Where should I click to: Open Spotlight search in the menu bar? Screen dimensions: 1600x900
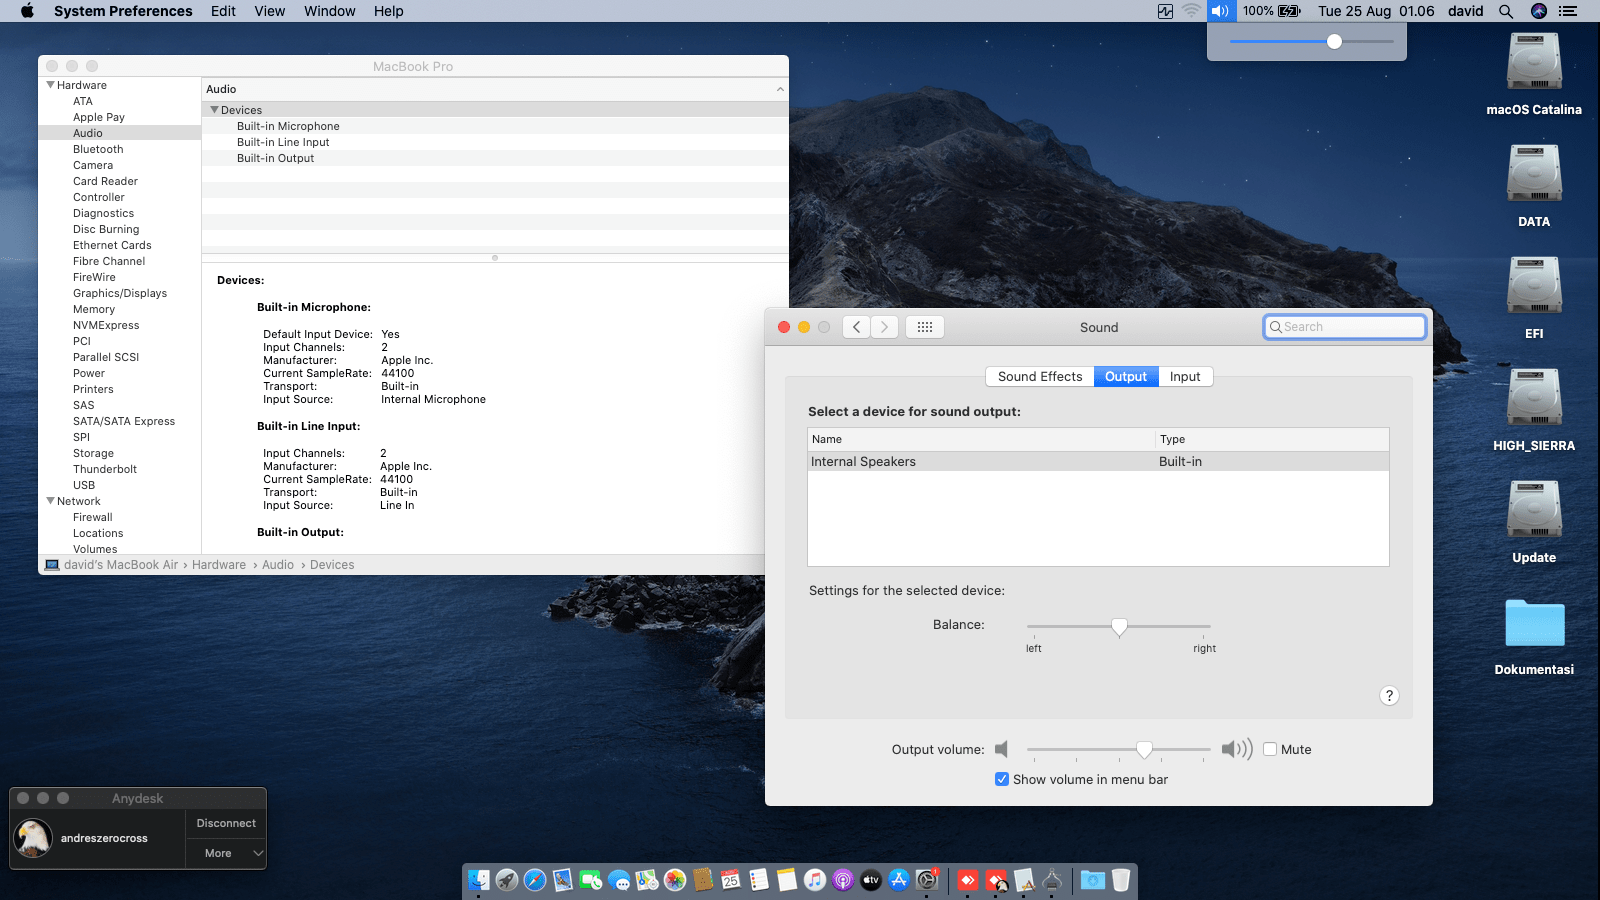(1505, 11)
